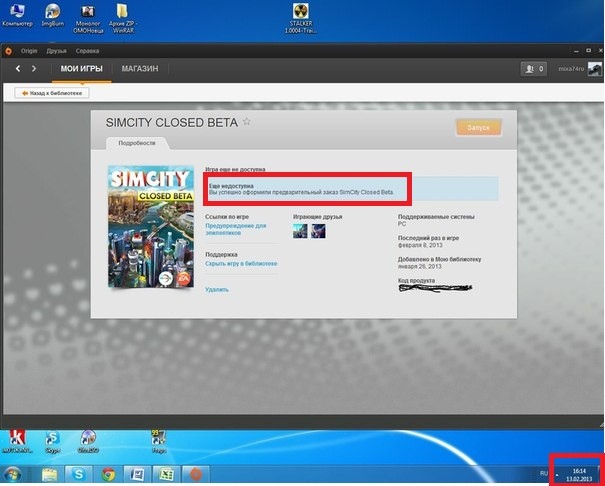Click the taskbar clock showing 16:14
Screen dimensions: 605x486
coord(579,475)
